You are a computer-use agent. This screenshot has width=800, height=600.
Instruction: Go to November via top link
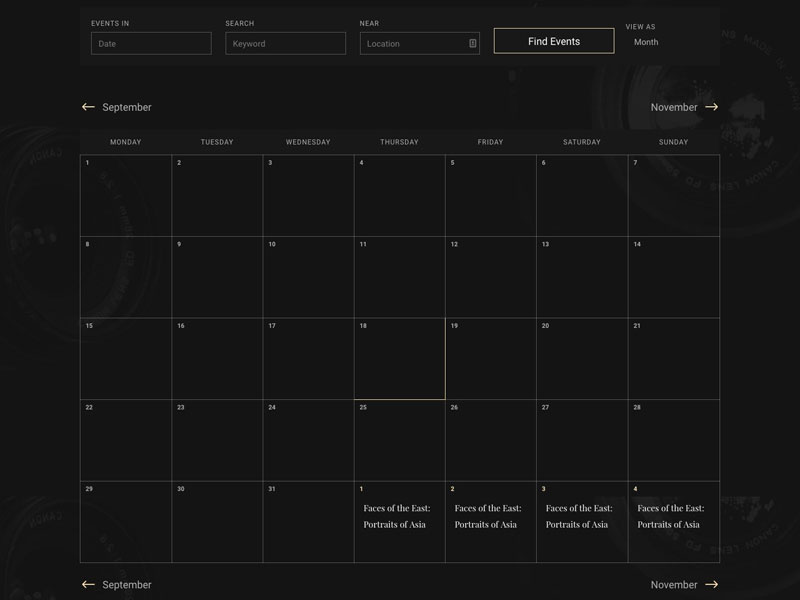673,107
